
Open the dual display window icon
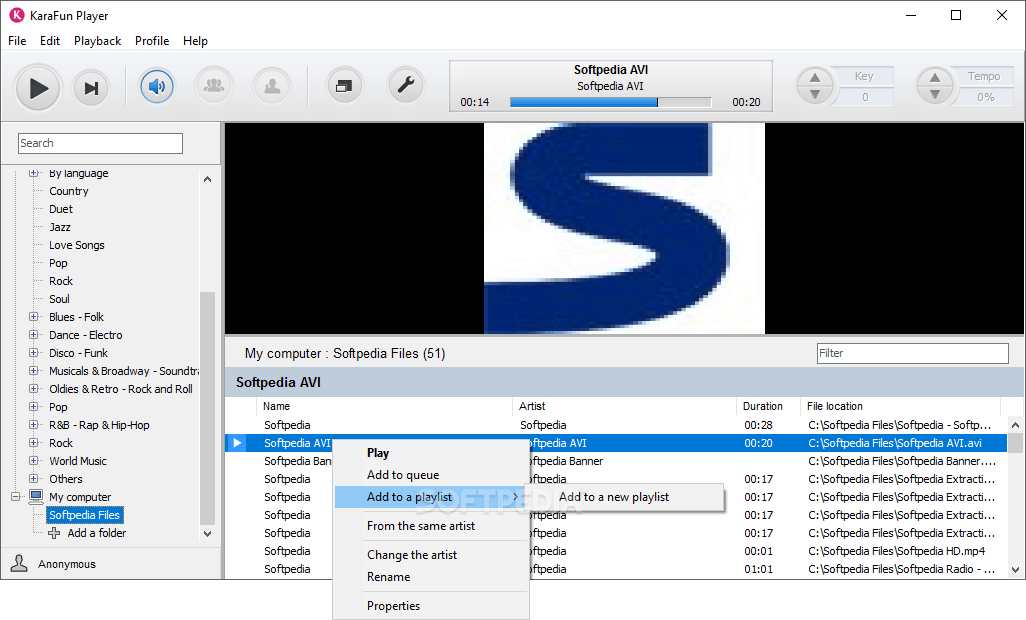pyautogui.click(x=344, y=86)
